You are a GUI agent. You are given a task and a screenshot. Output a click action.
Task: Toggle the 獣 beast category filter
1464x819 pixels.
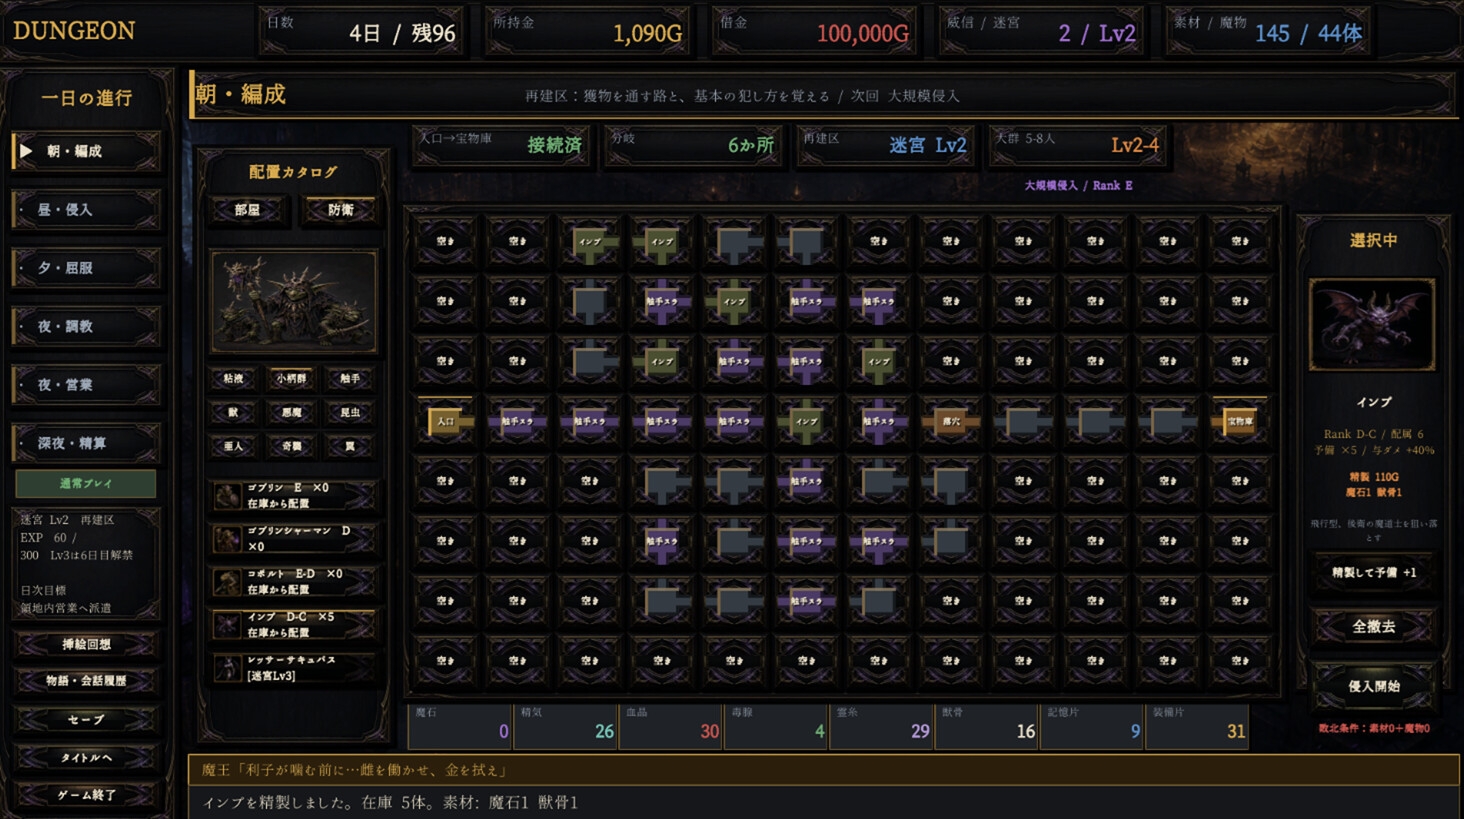pyautogui.click(x=234, y=412)
